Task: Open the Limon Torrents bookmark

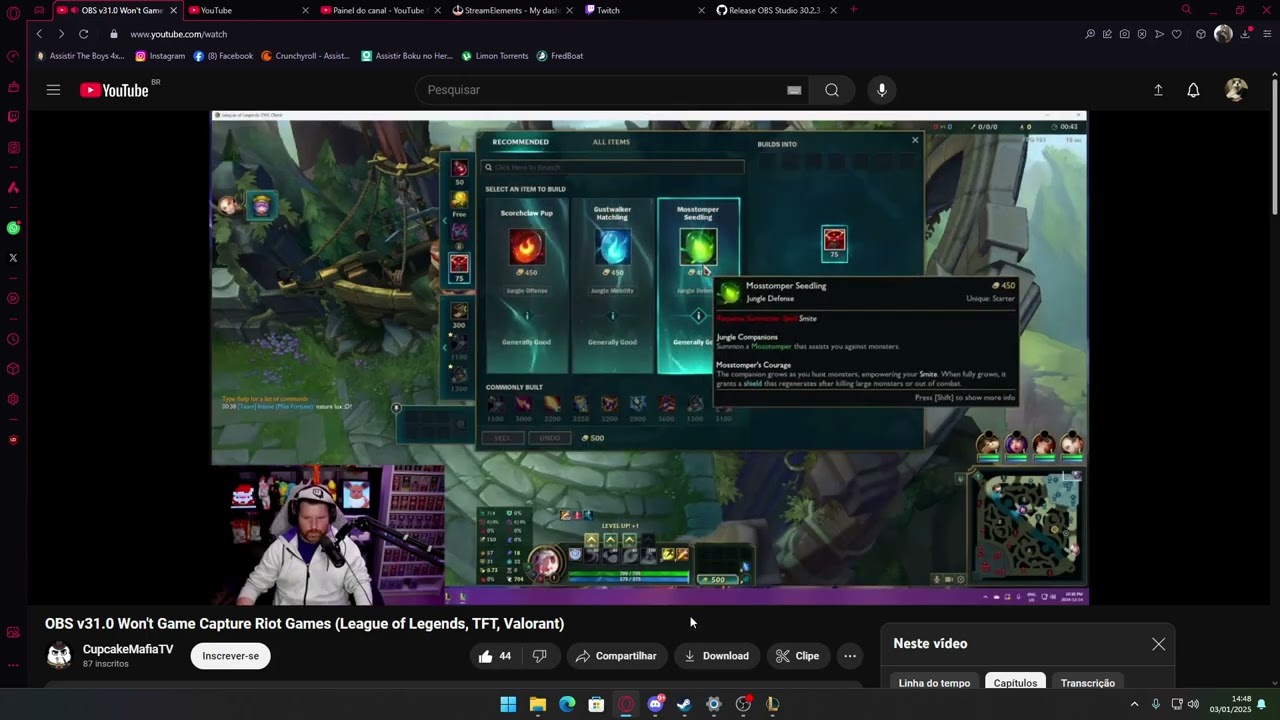Action: coord(495,56)
